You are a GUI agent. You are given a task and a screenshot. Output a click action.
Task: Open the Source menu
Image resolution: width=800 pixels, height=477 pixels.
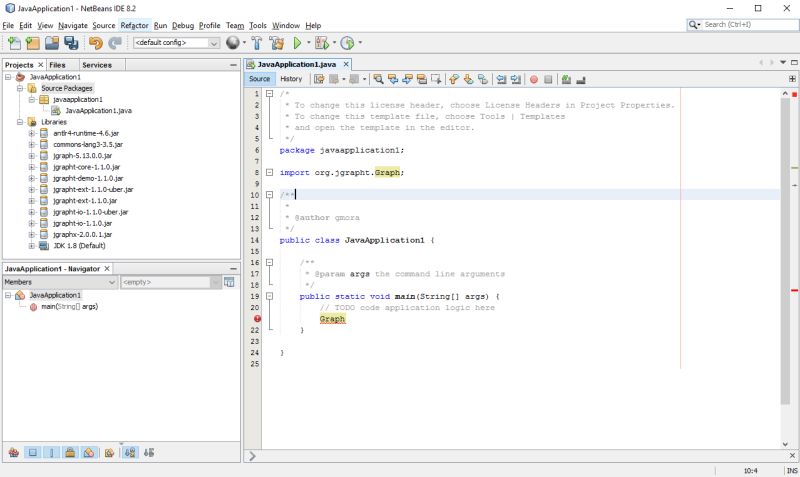104,26
